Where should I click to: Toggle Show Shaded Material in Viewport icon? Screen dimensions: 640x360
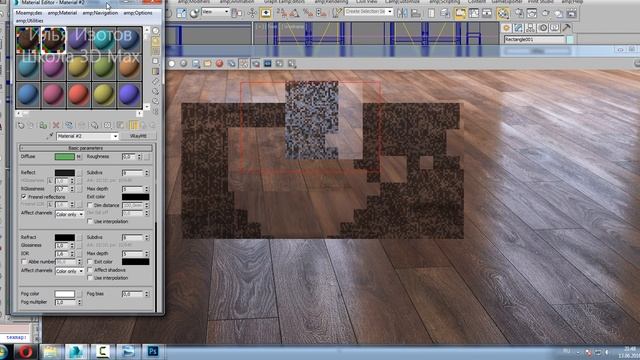[120, 125]
